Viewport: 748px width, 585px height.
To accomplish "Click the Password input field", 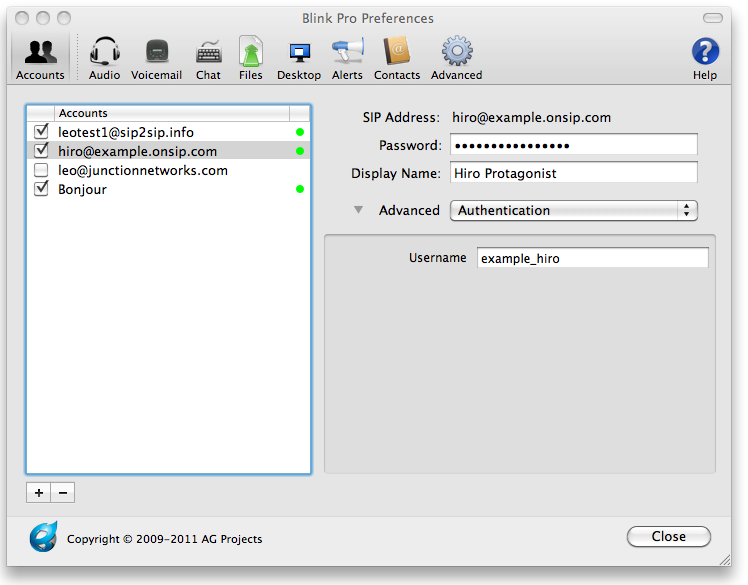I will 574,145.
